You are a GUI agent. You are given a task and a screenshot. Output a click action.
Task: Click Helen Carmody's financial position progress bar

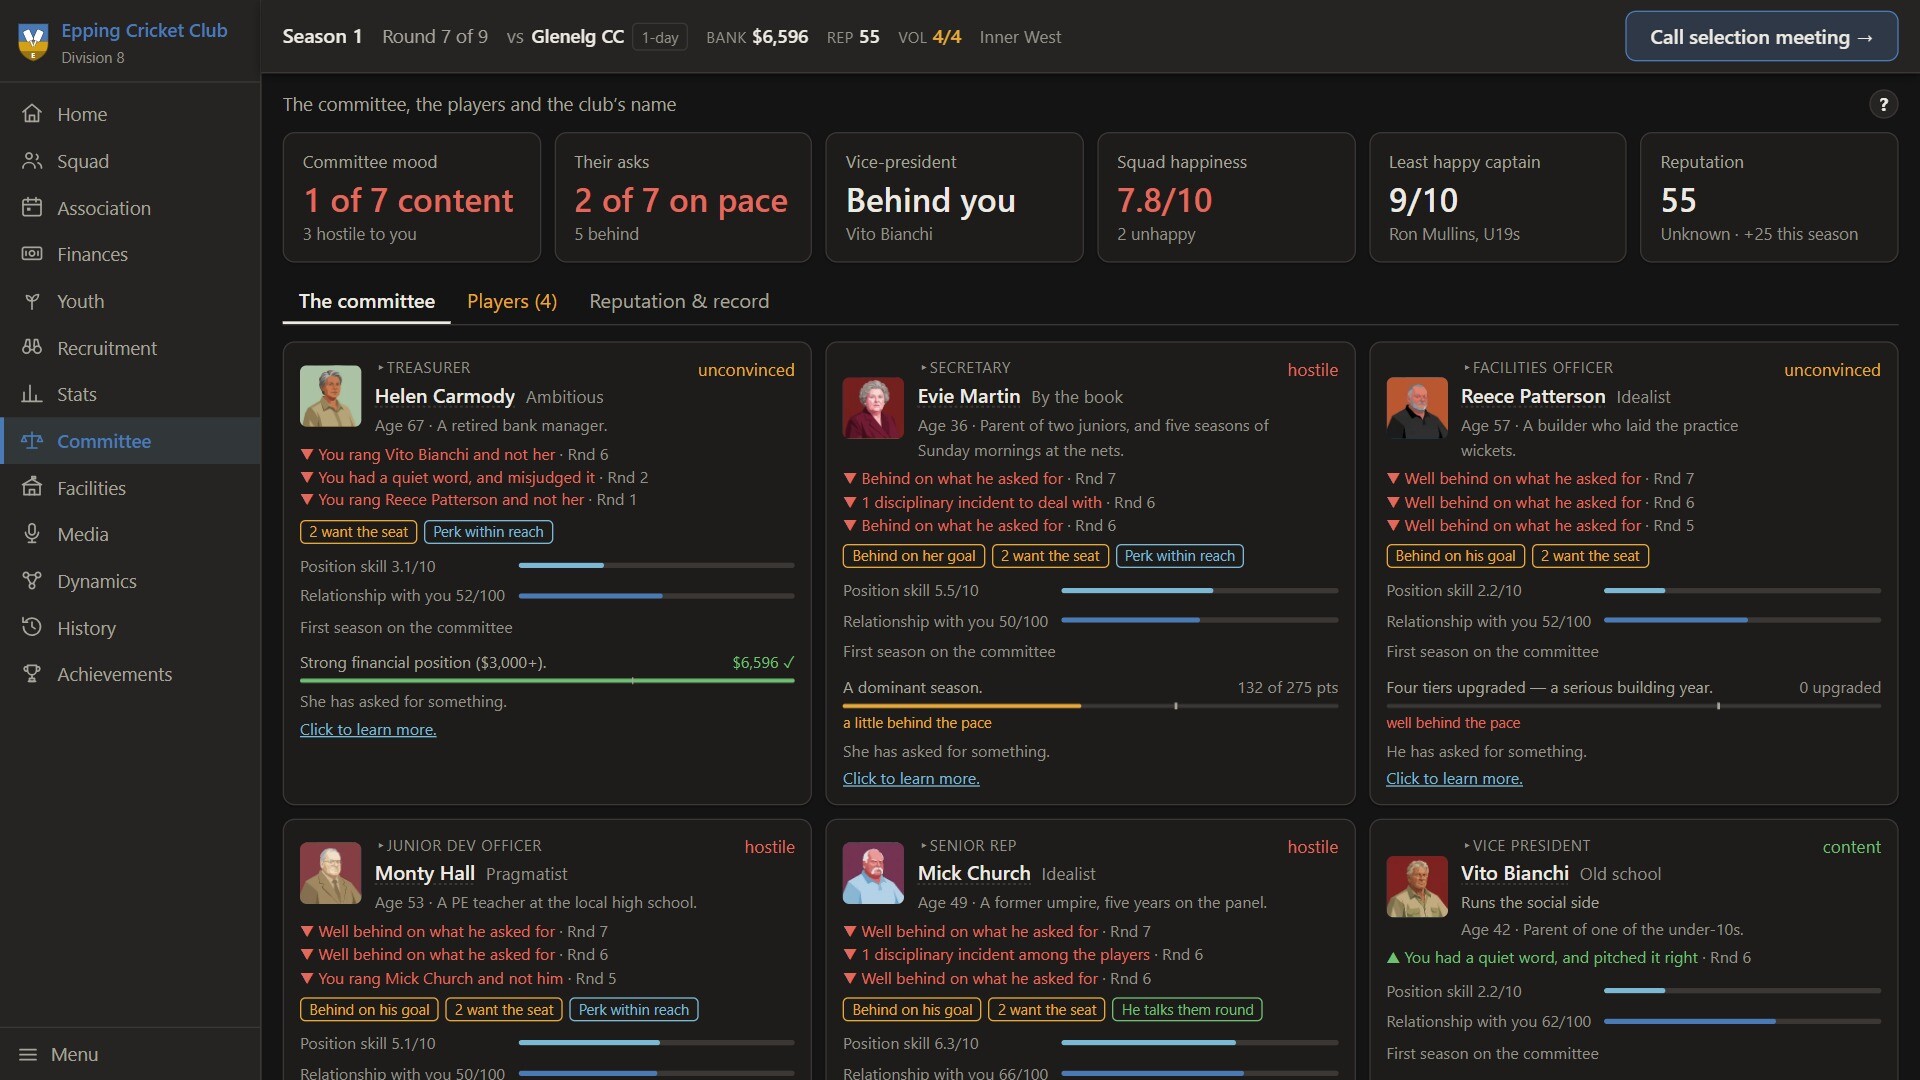pyautogui.click(x=547, y=681)
